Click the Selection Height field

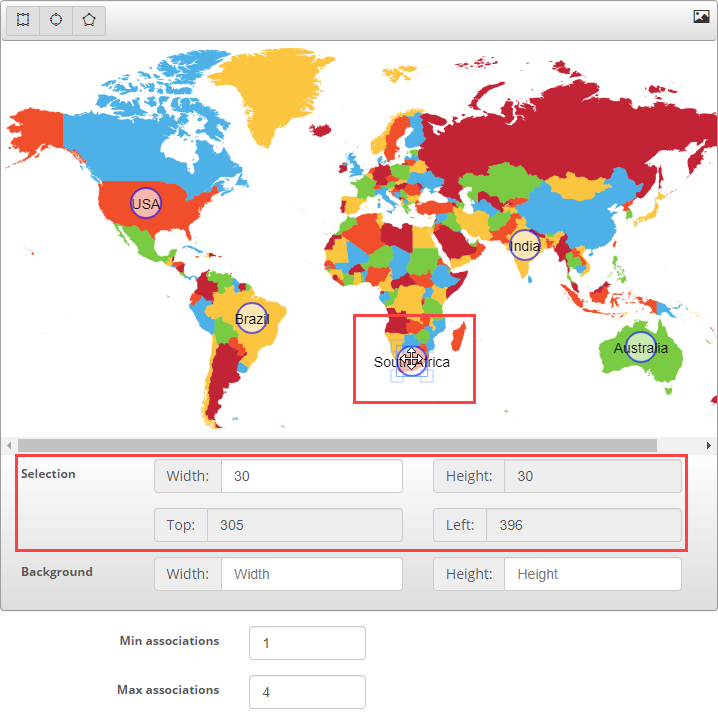(592, 477)
